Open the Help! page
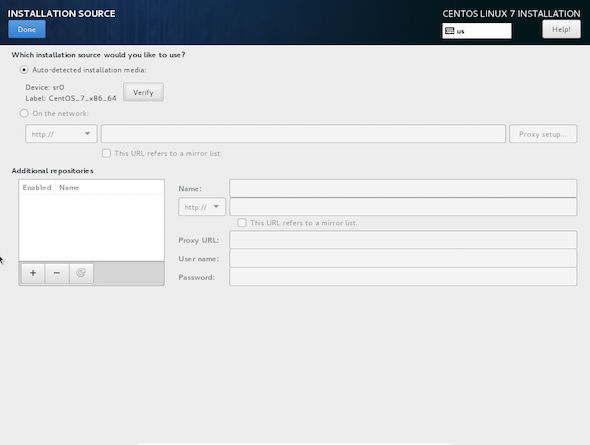 point(561,29)
